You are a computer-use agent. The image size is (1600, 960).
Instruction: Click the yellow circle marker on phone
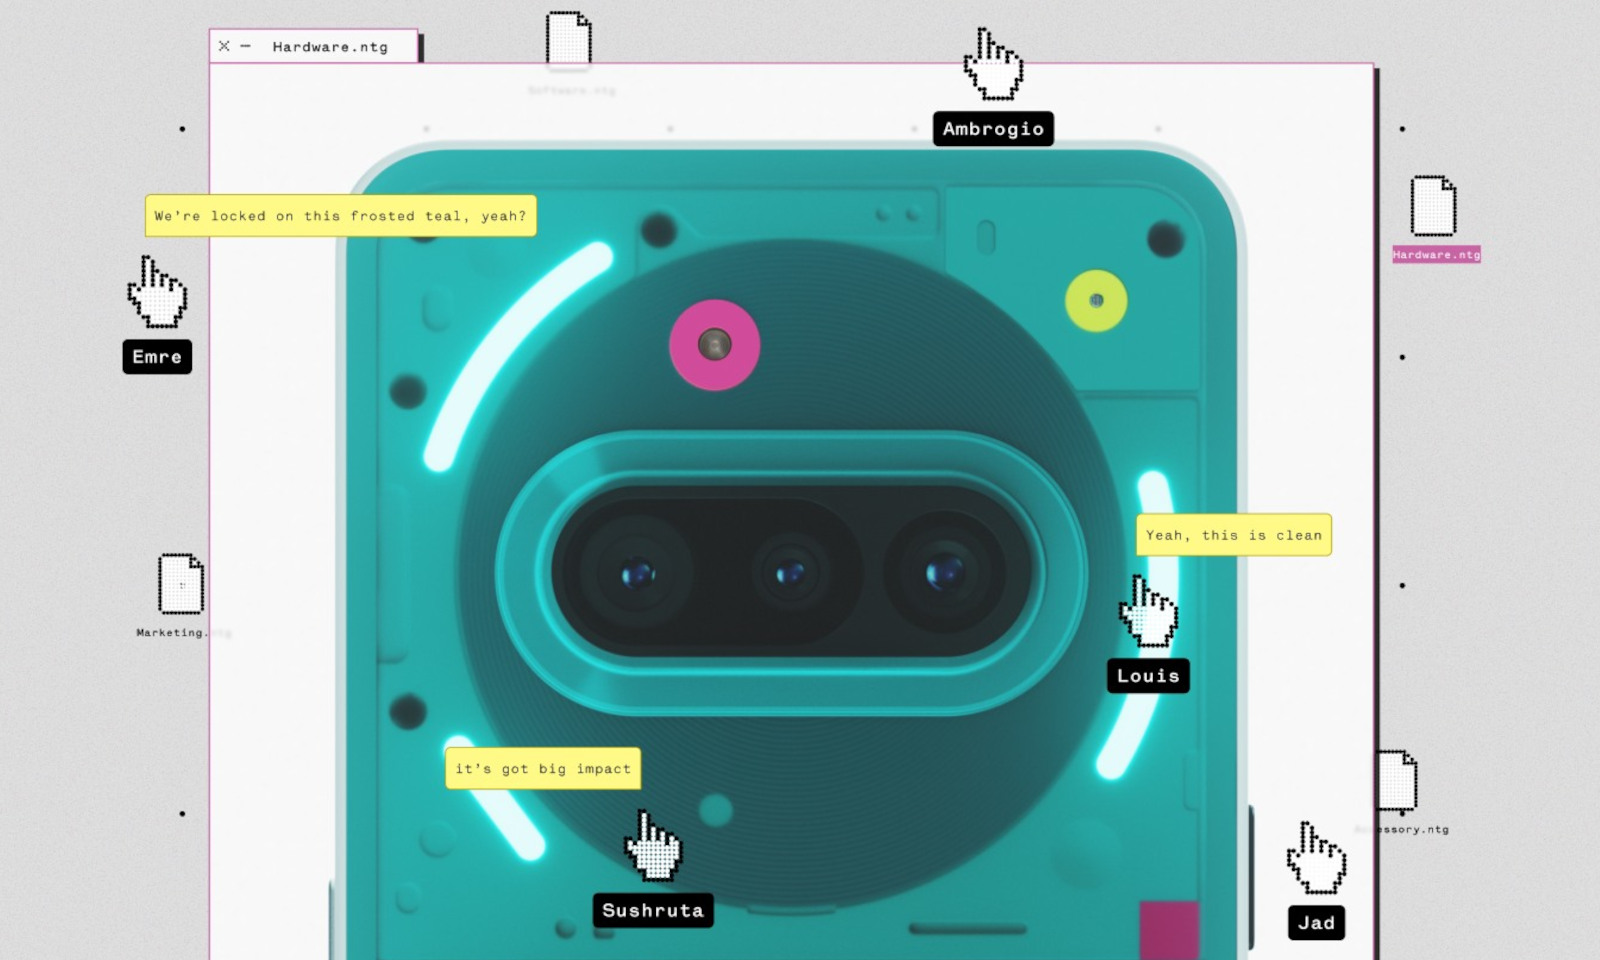pos(1096,300)
